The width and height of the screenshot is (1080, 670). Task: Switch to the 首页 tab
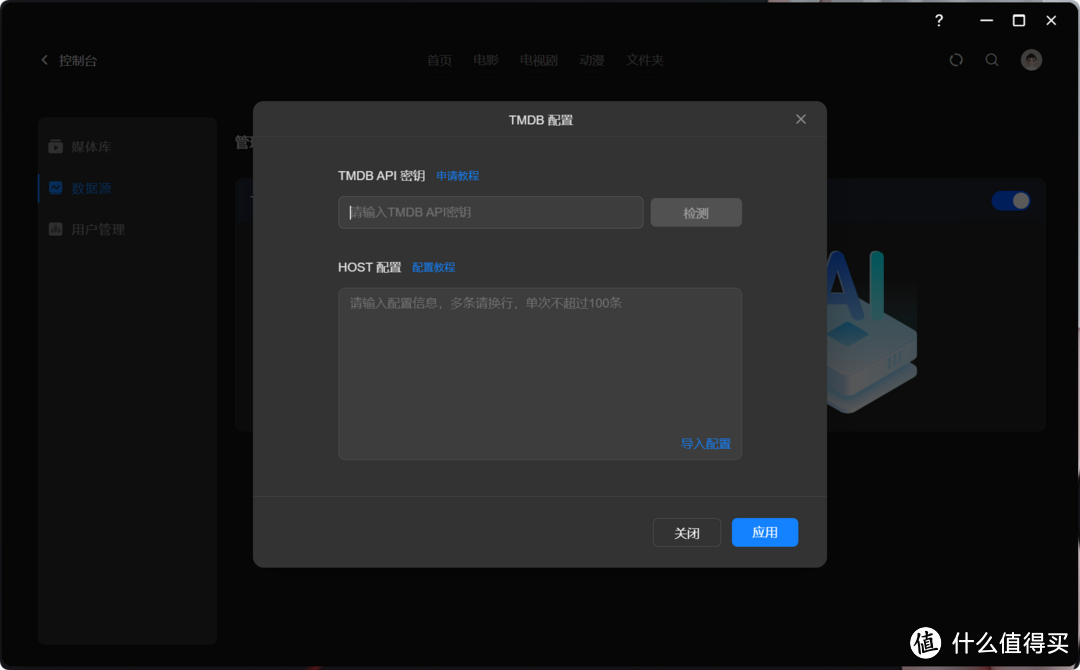(x=438, y=60)
